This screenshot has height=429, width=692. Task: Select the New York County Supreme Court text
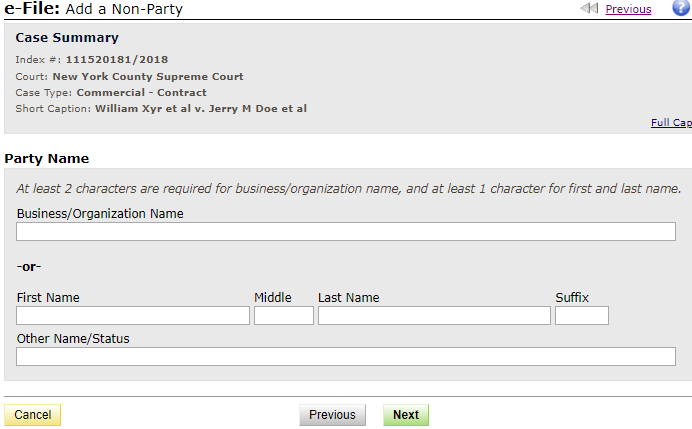[148, 76]
